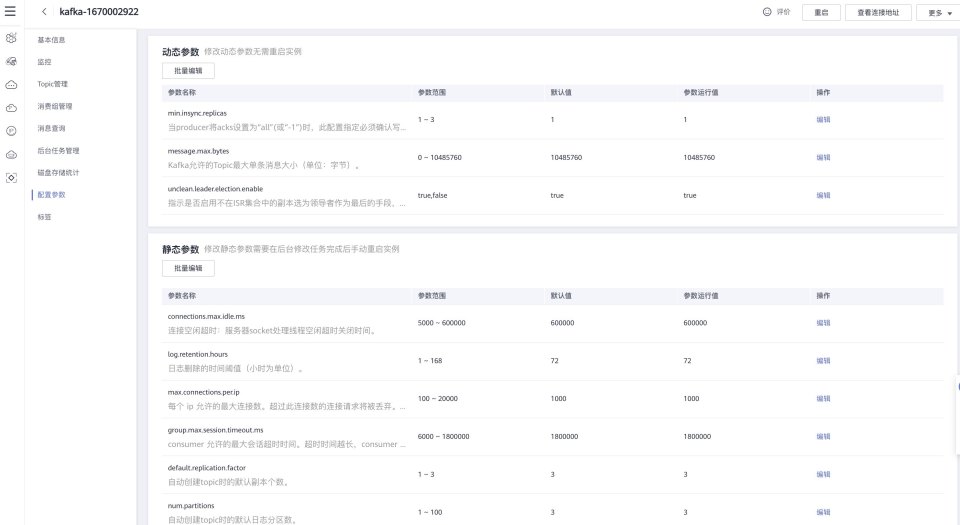Click 编辑 for log.retention.hours

[x=823, y=361]
